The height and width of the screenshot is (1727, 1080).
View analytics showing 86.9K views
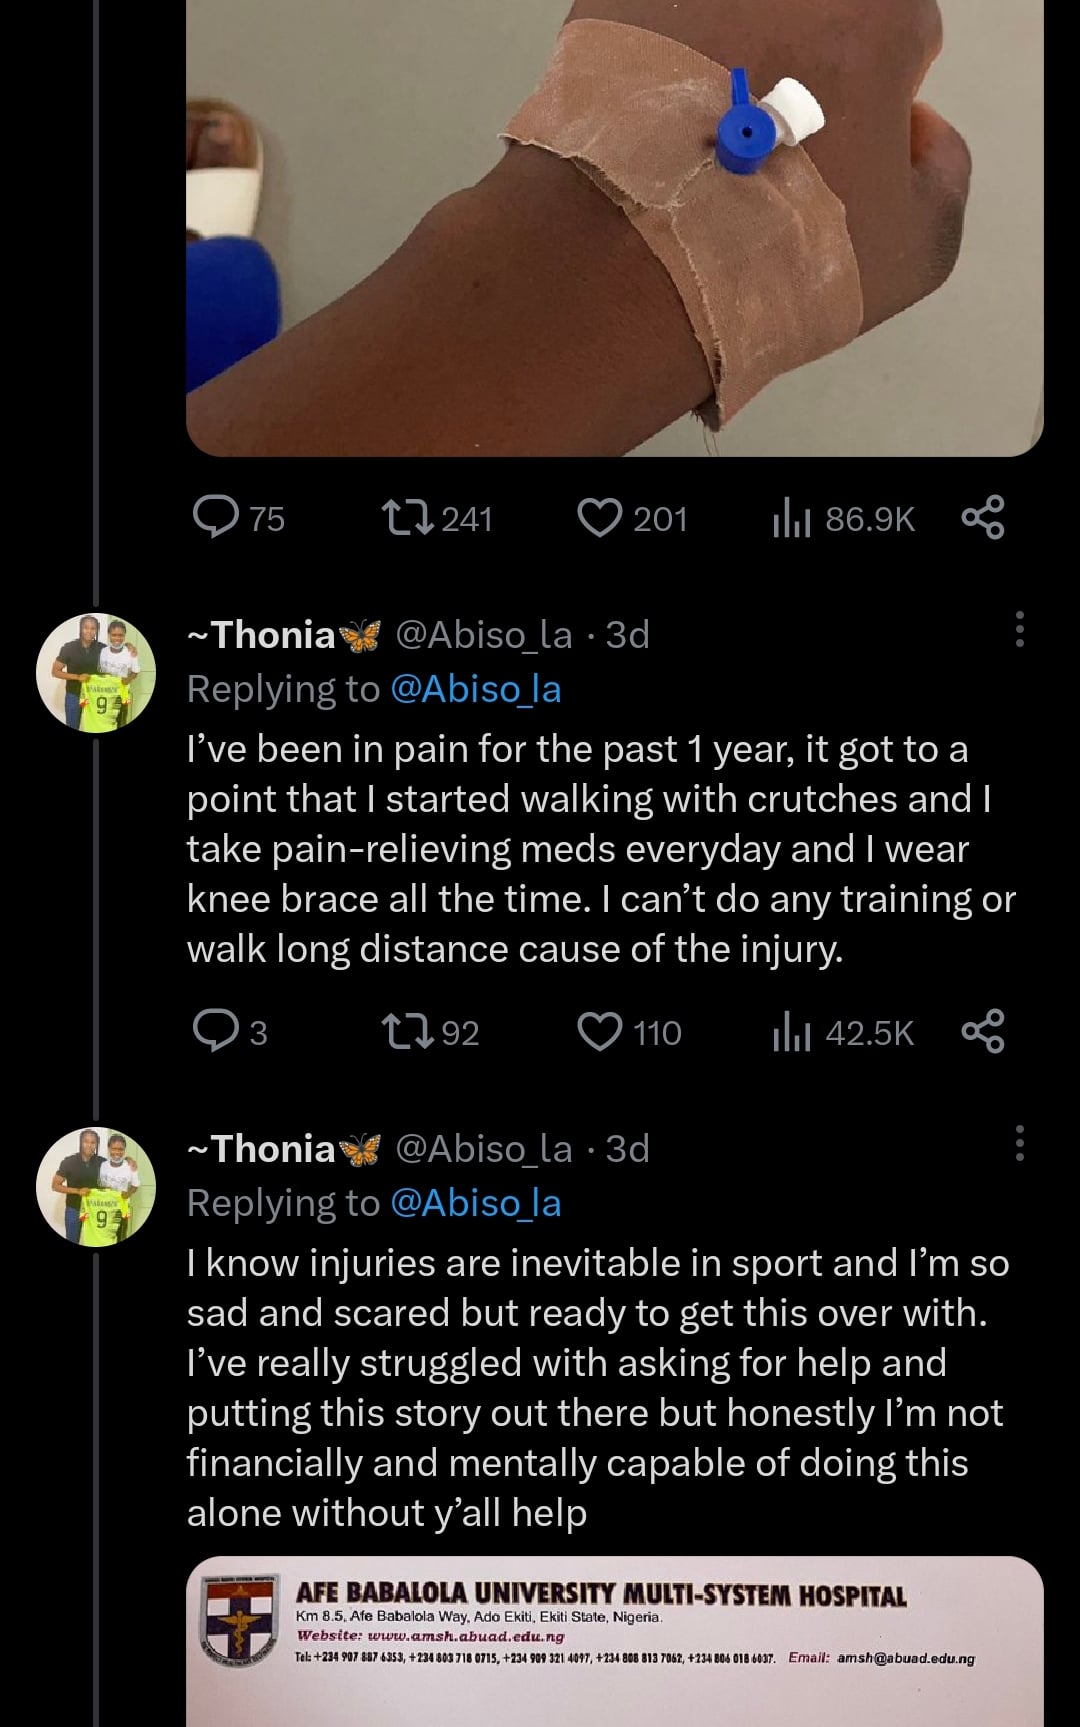coord(791,519)
